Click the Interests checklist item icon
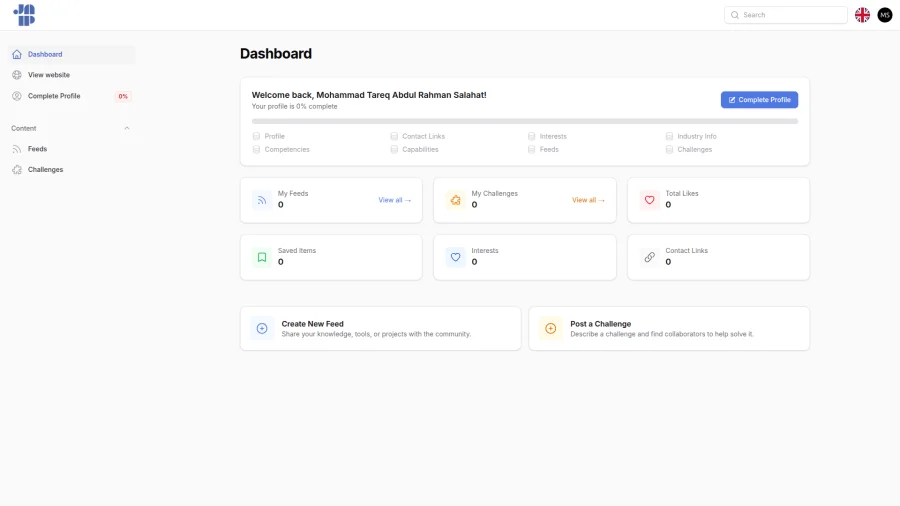 (532, 137)
